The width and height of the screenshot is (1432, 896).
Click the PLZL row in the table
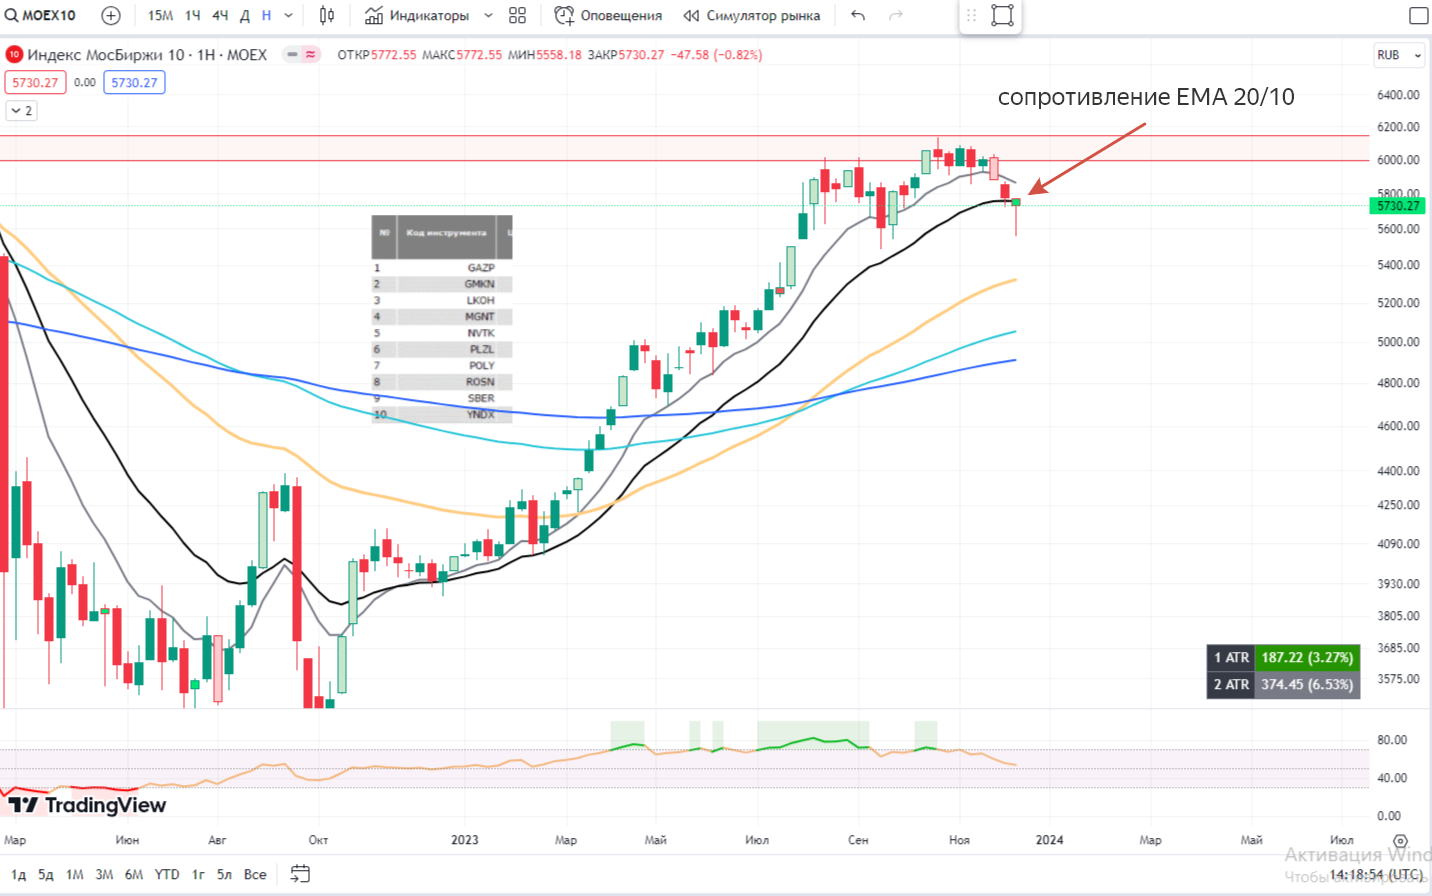point(442,349)
